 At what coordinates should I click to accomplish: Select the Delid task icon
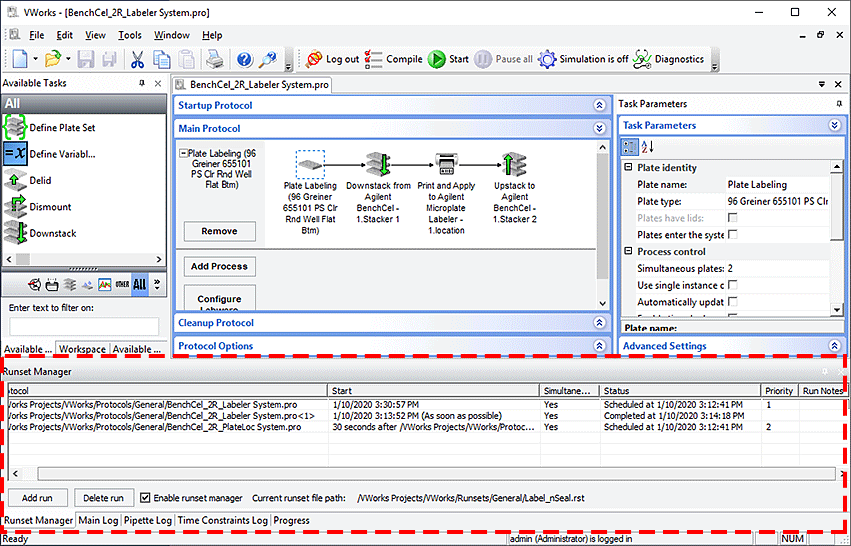point(15,180)
